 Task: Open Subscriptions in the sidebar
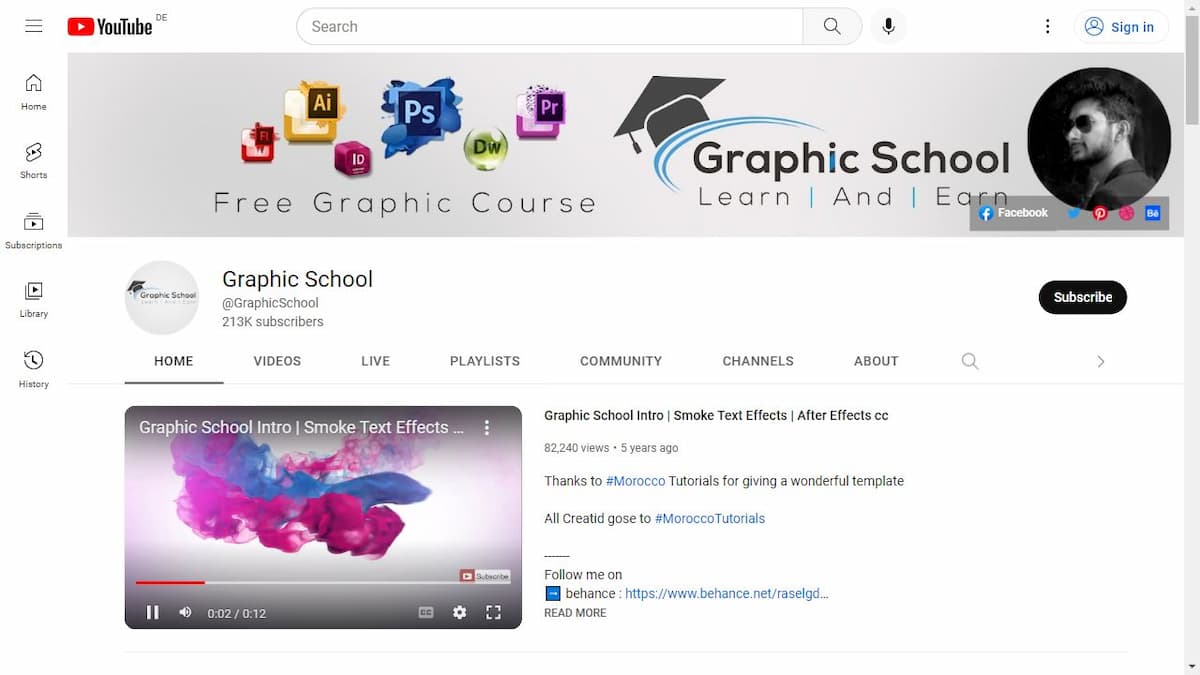(34, 230)
